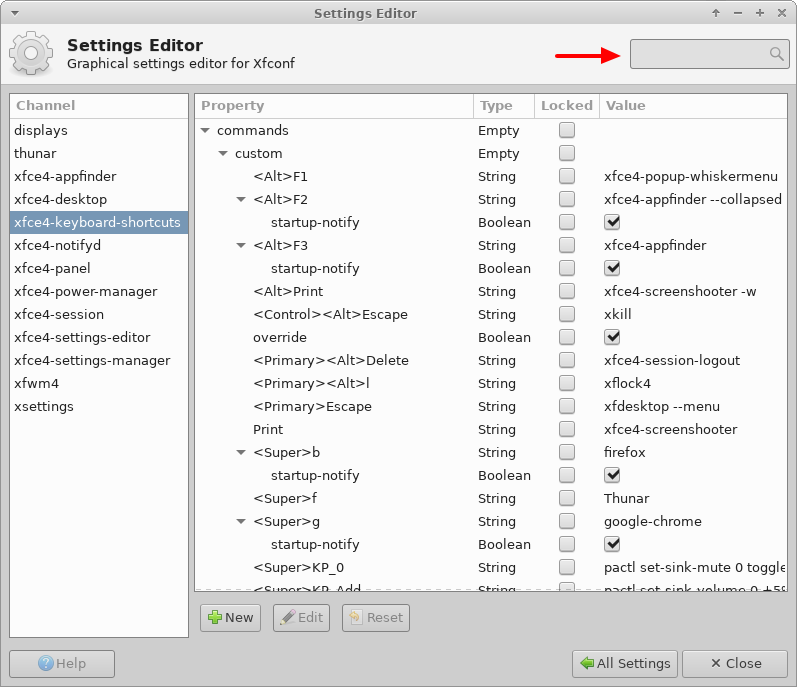797x687 pixels.
Task: Click the green plus New icon
Action: coord(214,617)
